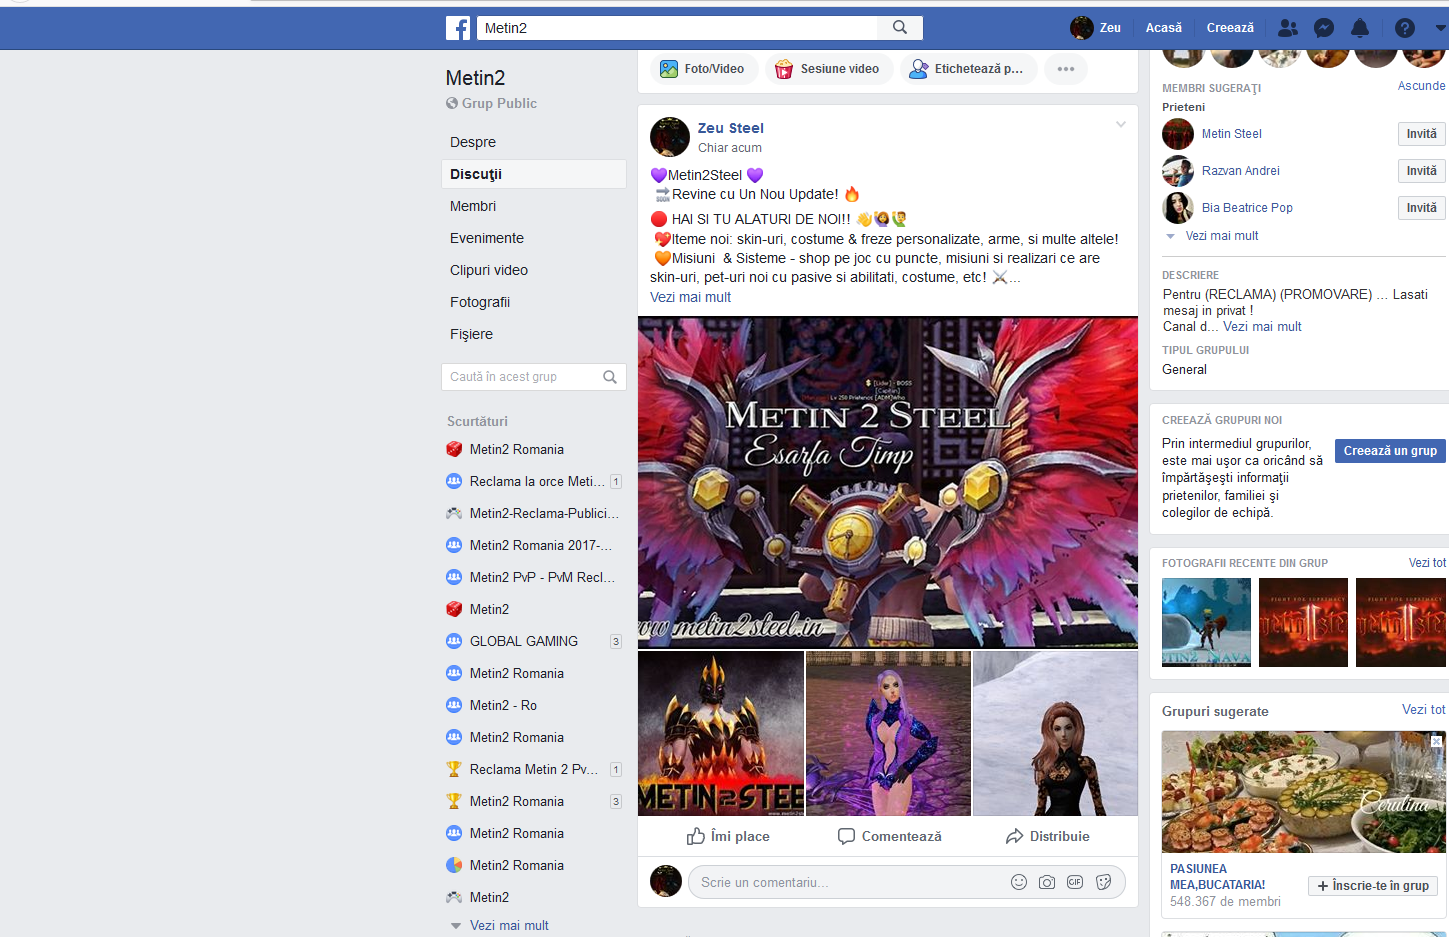This screenshot has width=1449, height=937.
Task: Expand shortcuts with Vezi mai mult
Action: coord(509,925)
